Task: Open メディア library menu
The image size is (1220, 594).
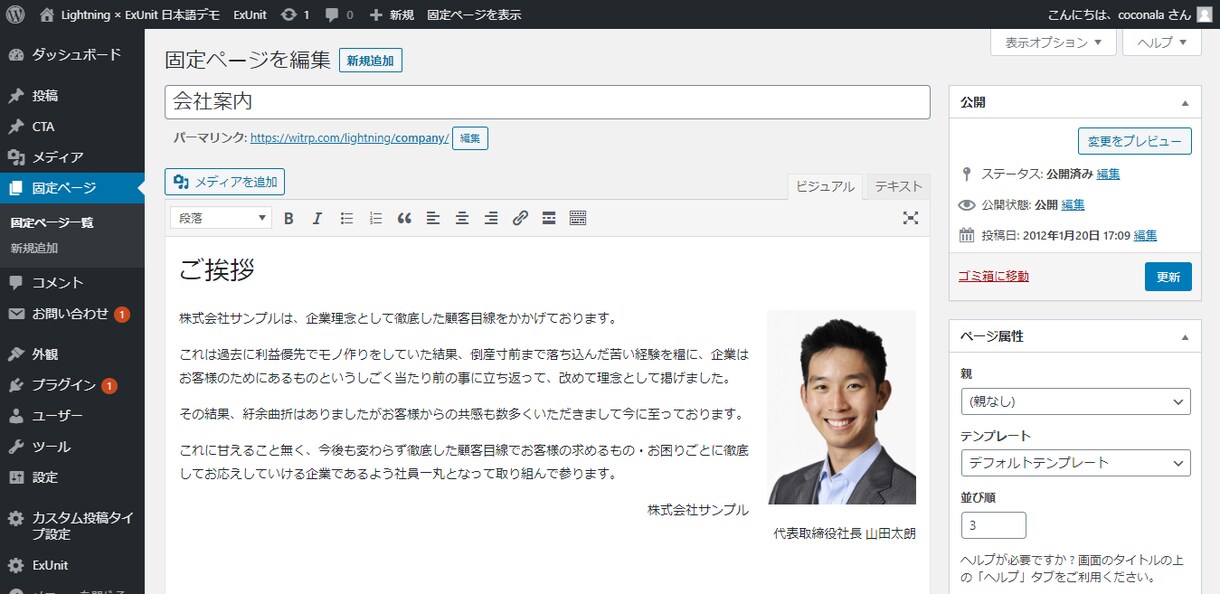Action: point(72,157)
